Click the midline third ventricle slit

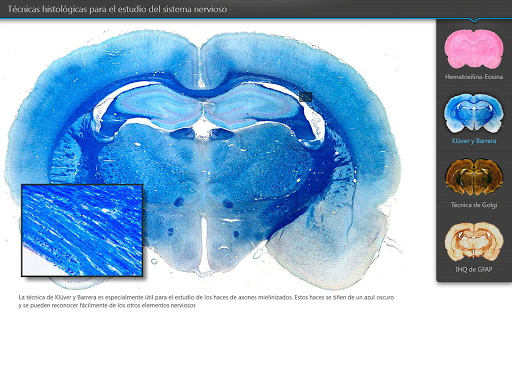tap(204, 243)
